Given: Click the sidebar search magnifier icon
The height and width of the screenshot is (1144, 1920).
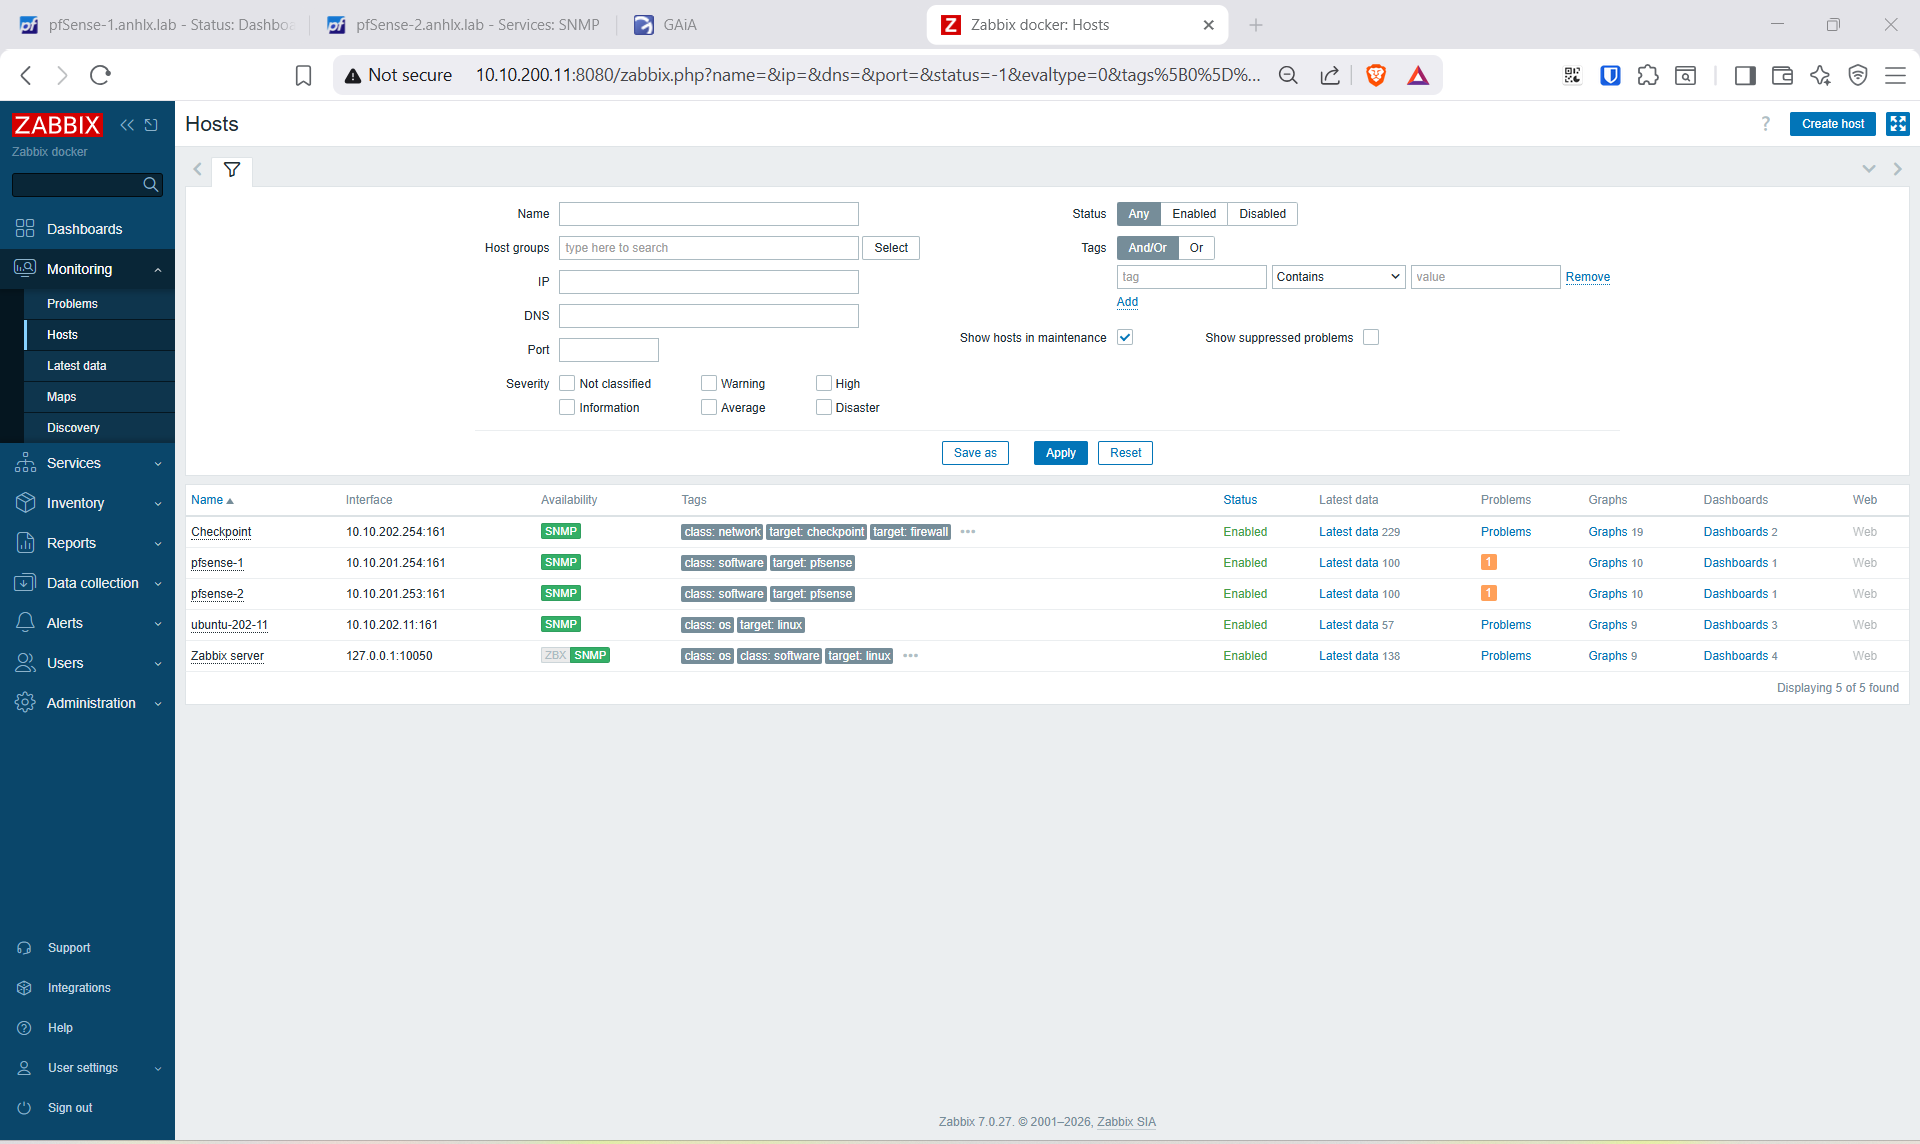Looking at the screenshot, I should [x=151, y=185].
